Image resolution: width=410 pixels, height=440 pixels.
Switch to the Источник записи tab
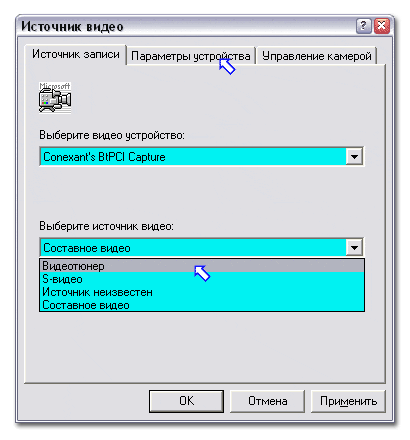tap(76, 54)
